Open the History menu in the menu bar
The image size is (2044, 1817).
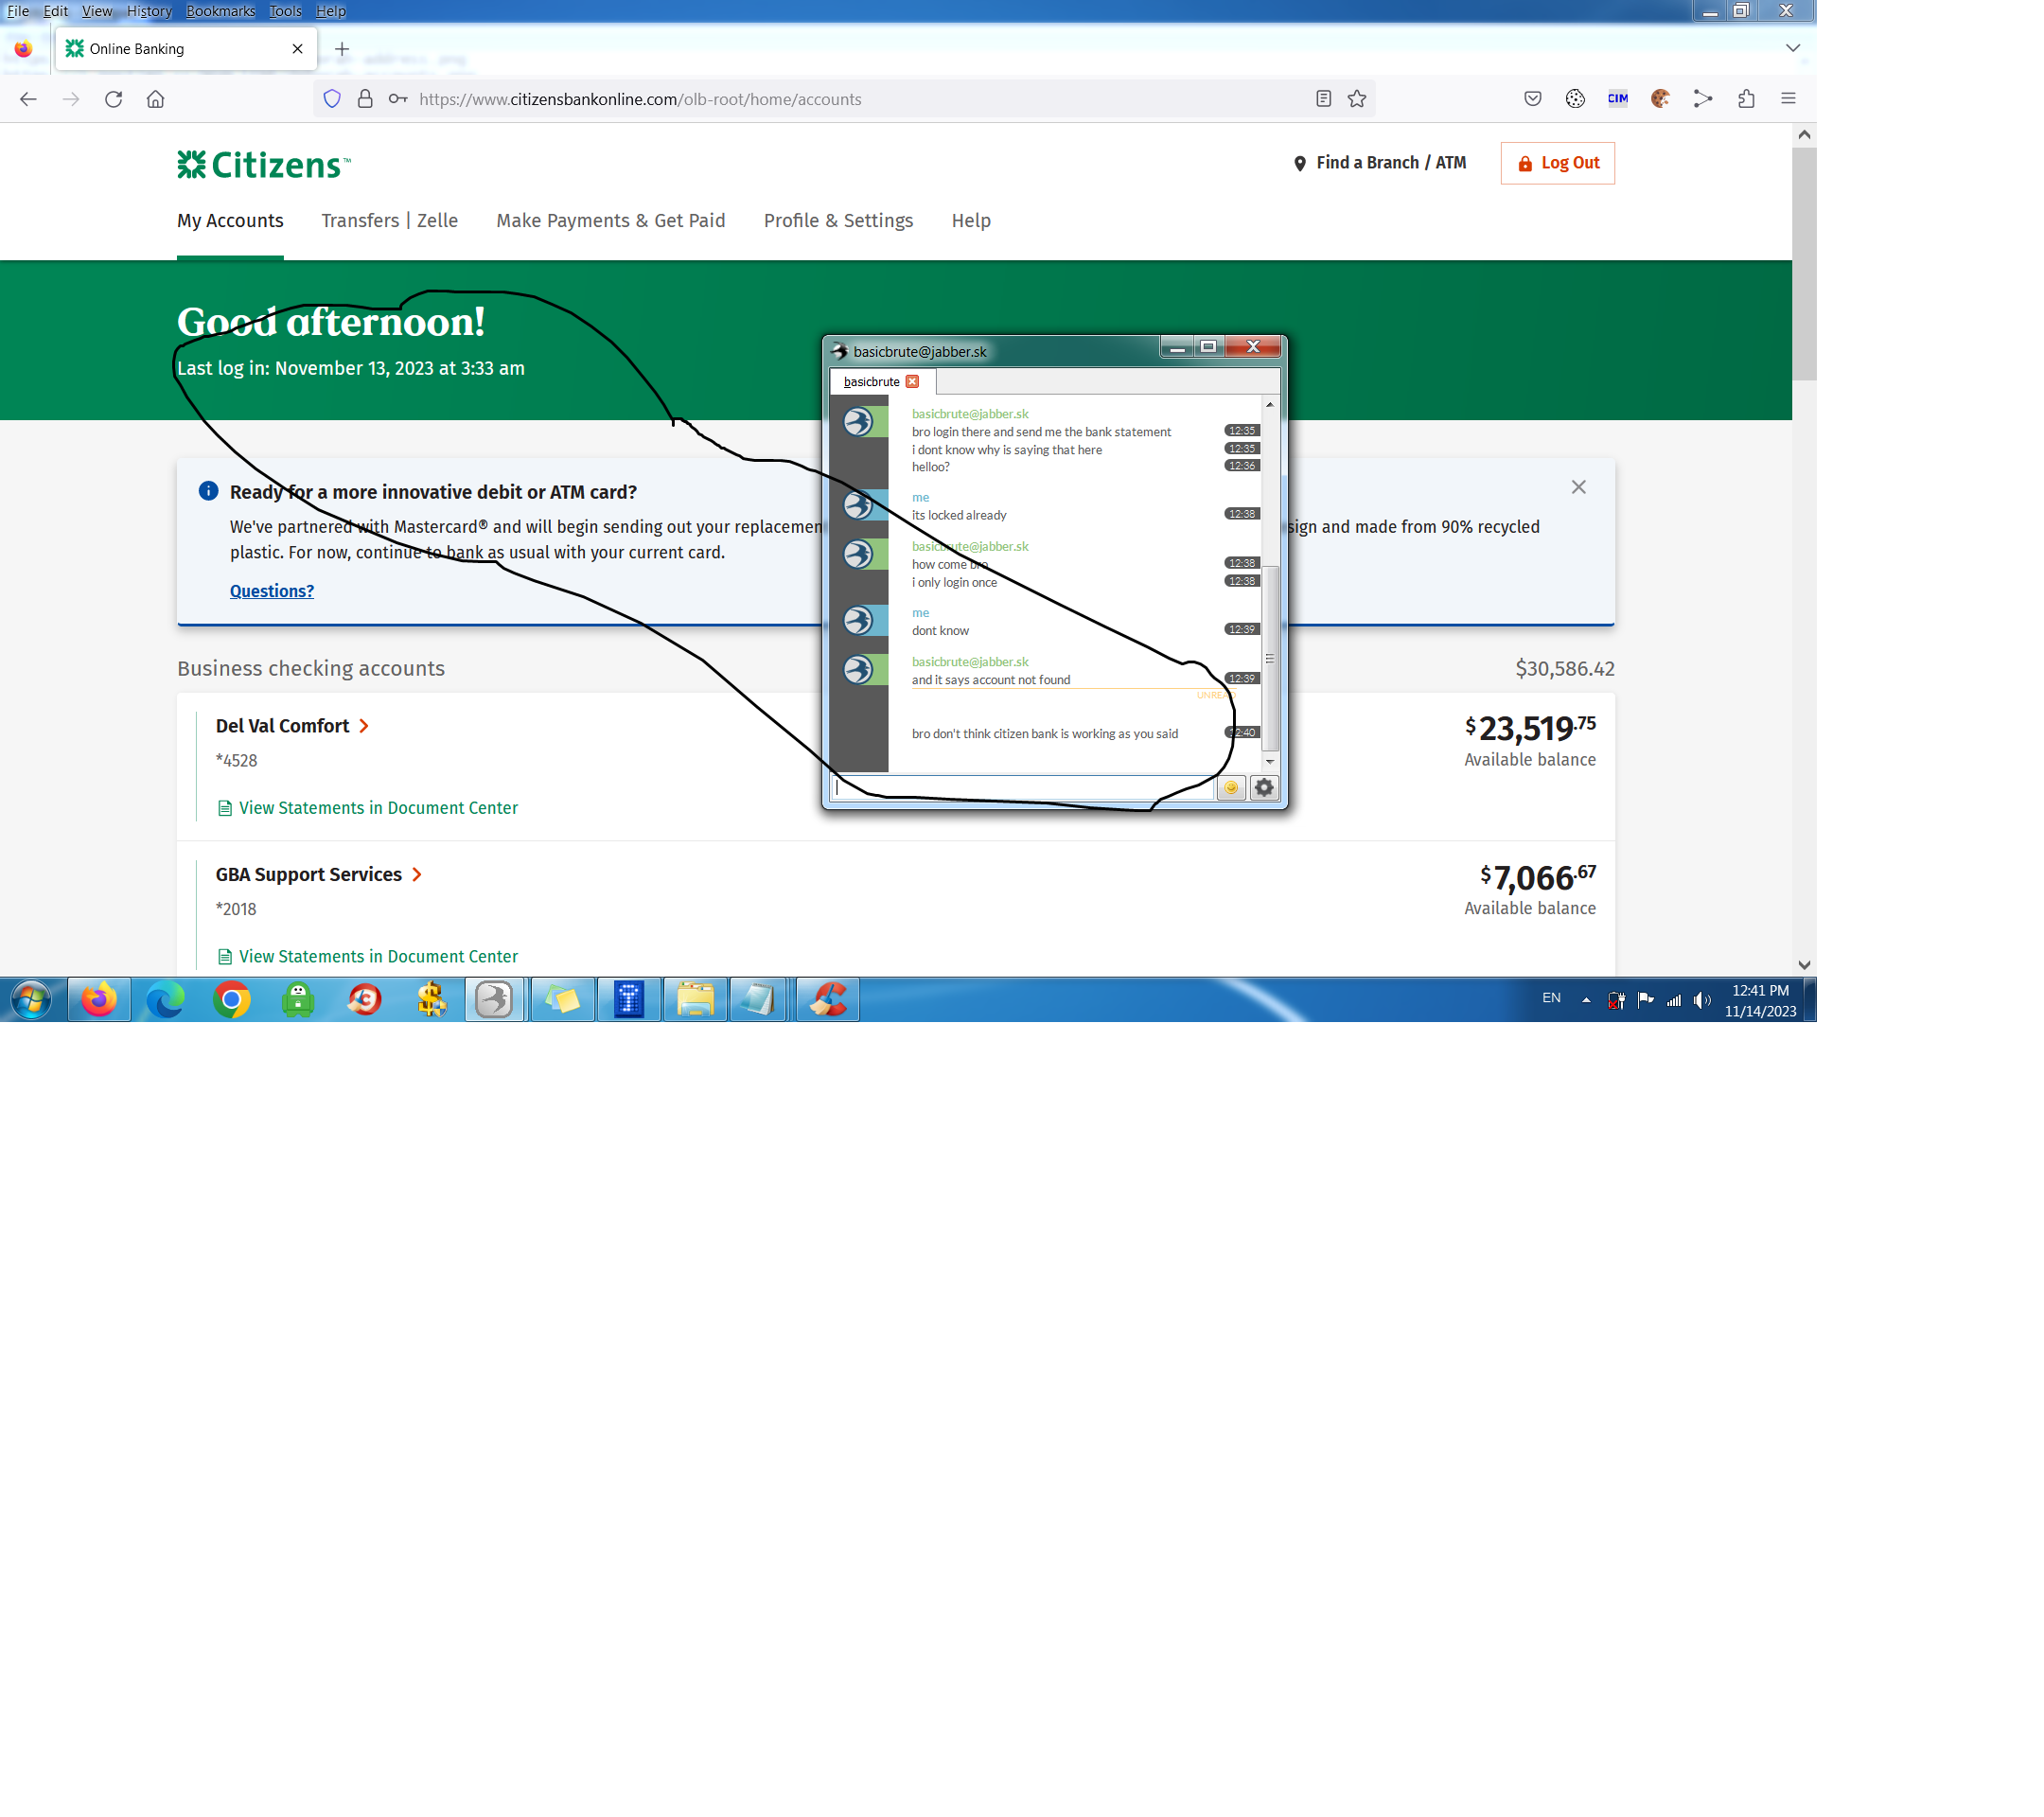click(149, 11)
